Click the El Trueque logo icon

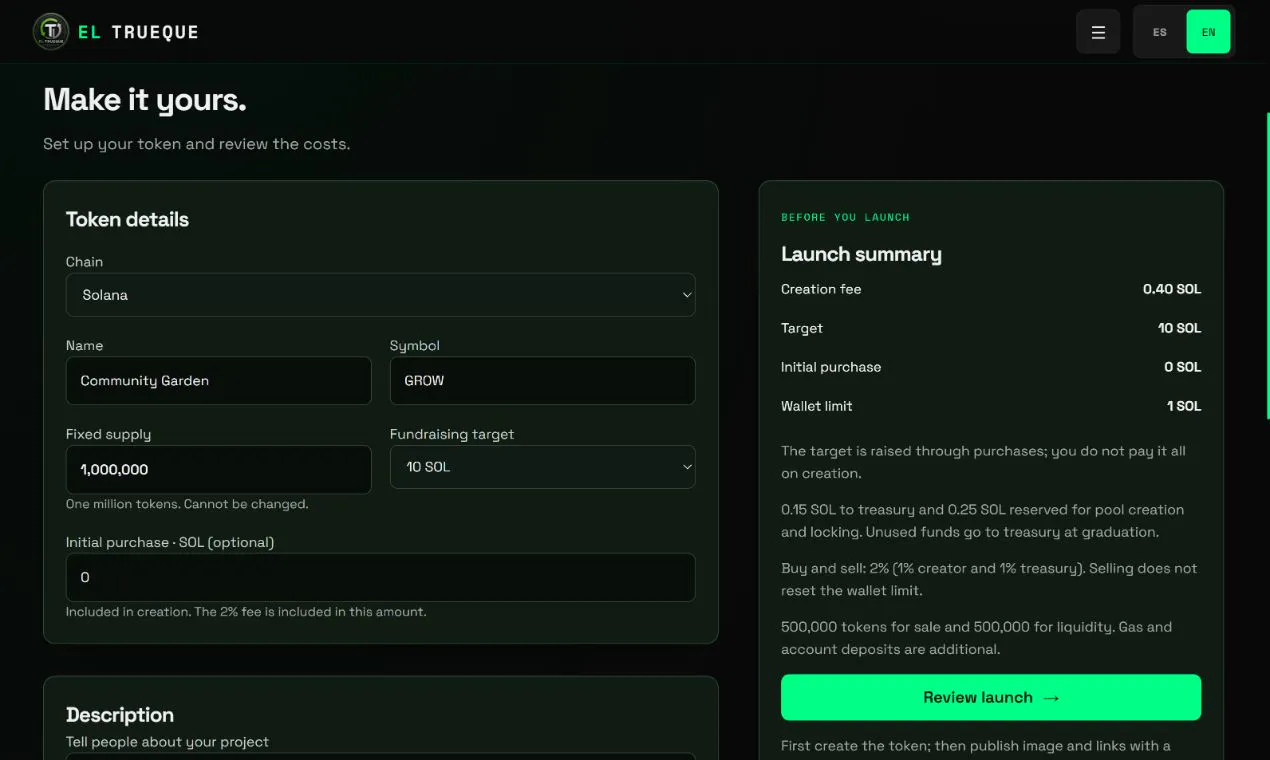coord(50,31)
